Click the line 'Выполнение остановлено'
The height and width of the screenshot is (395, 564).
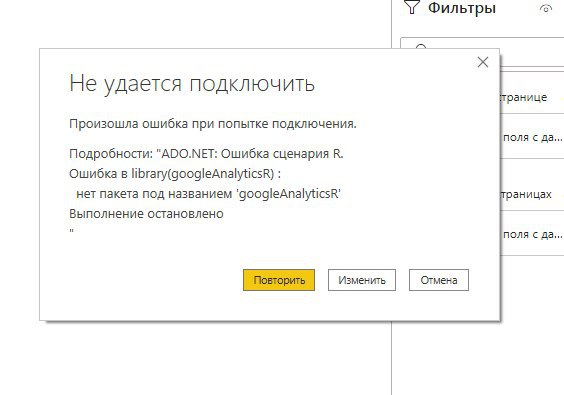click(x=146, y=214)
